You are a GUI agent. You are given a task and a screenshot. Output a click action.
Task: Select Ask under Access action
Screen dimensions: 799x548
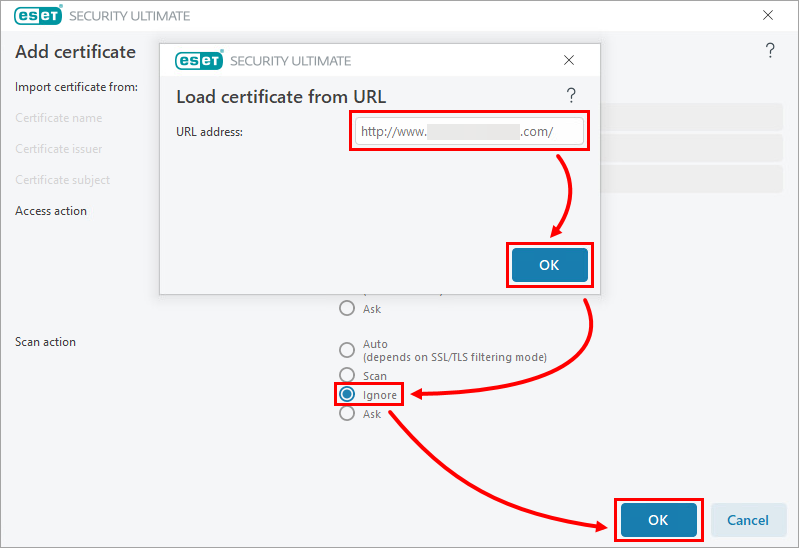347,308
